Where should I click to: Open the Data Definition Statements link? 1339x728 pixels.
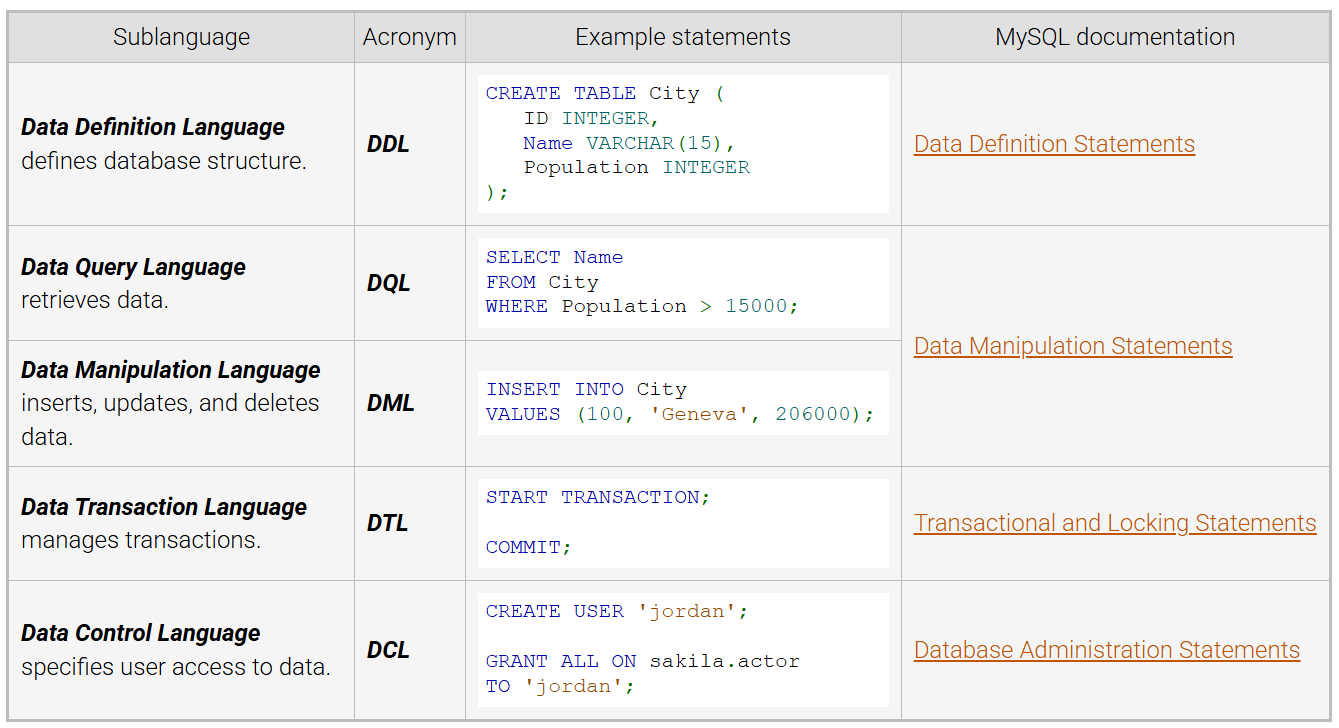[1054, 144]
